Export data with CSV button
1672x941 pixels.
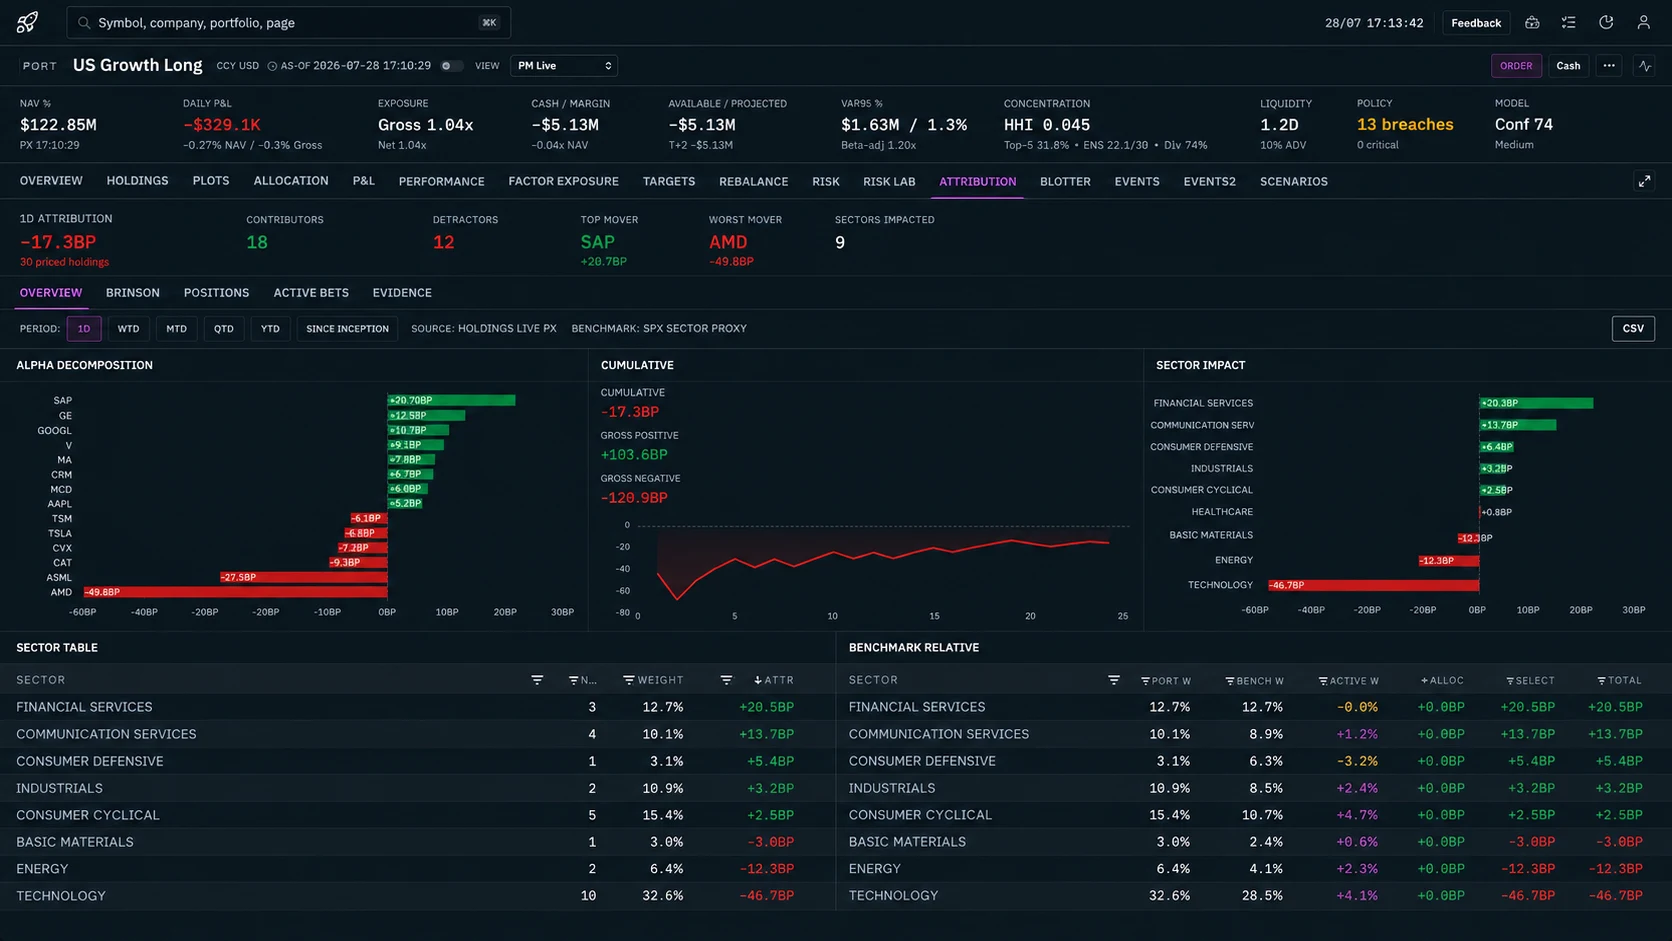1633,329
